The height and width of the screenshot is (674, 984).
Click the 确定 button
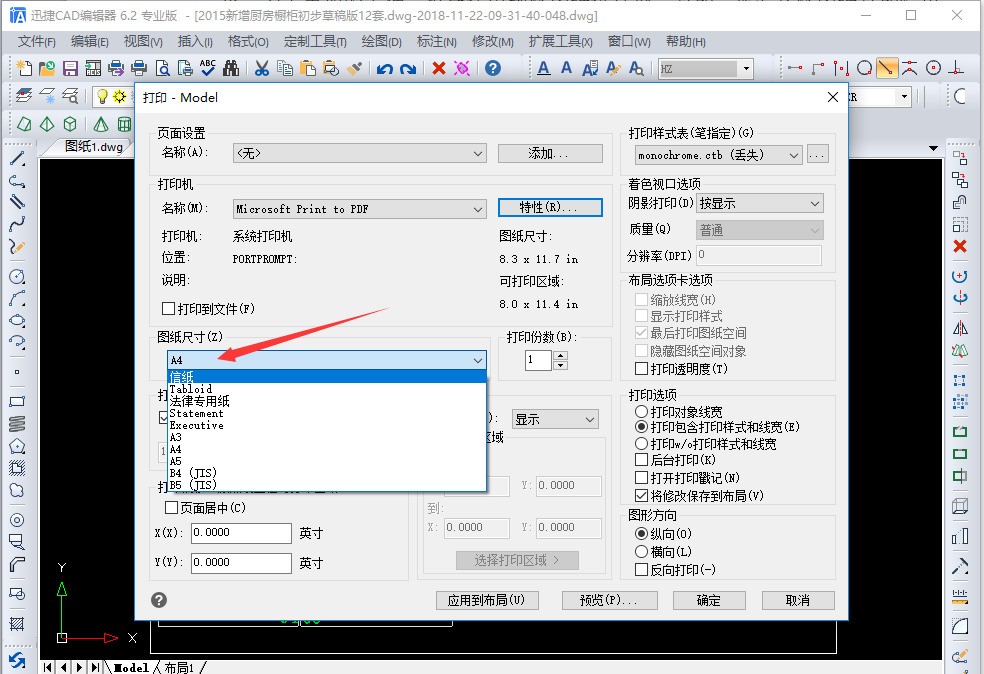709,601
